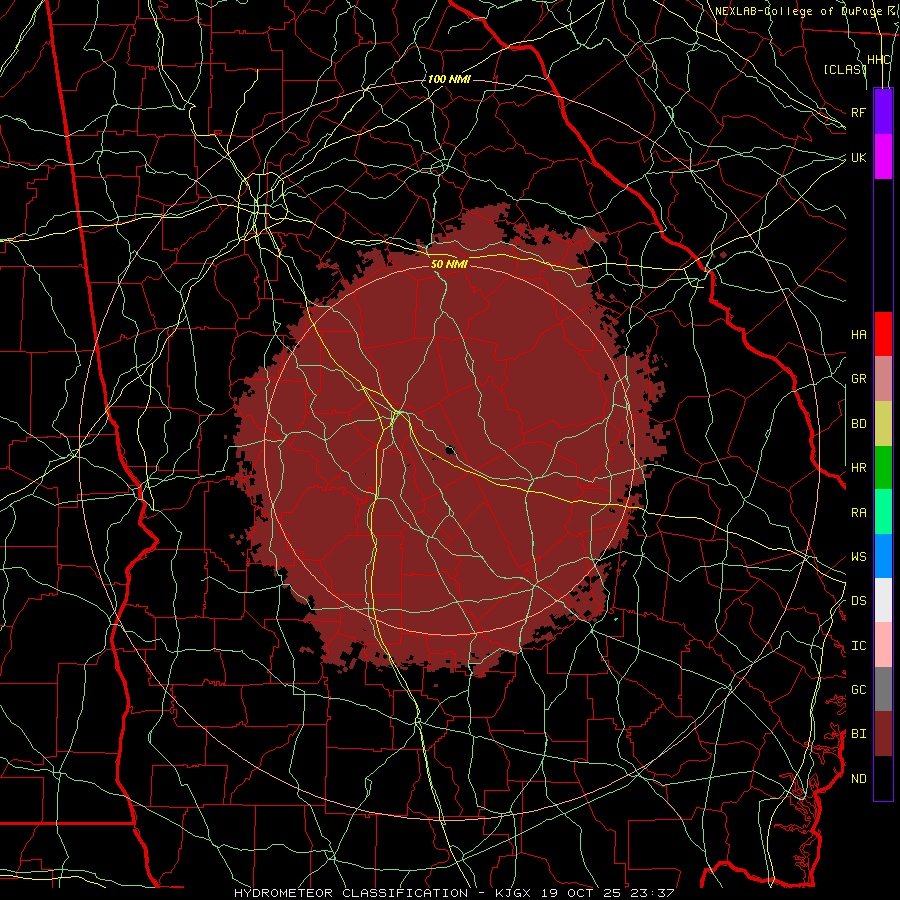900x900 pixels.
Task: Click the HA legend label
Action: [859, 335]
